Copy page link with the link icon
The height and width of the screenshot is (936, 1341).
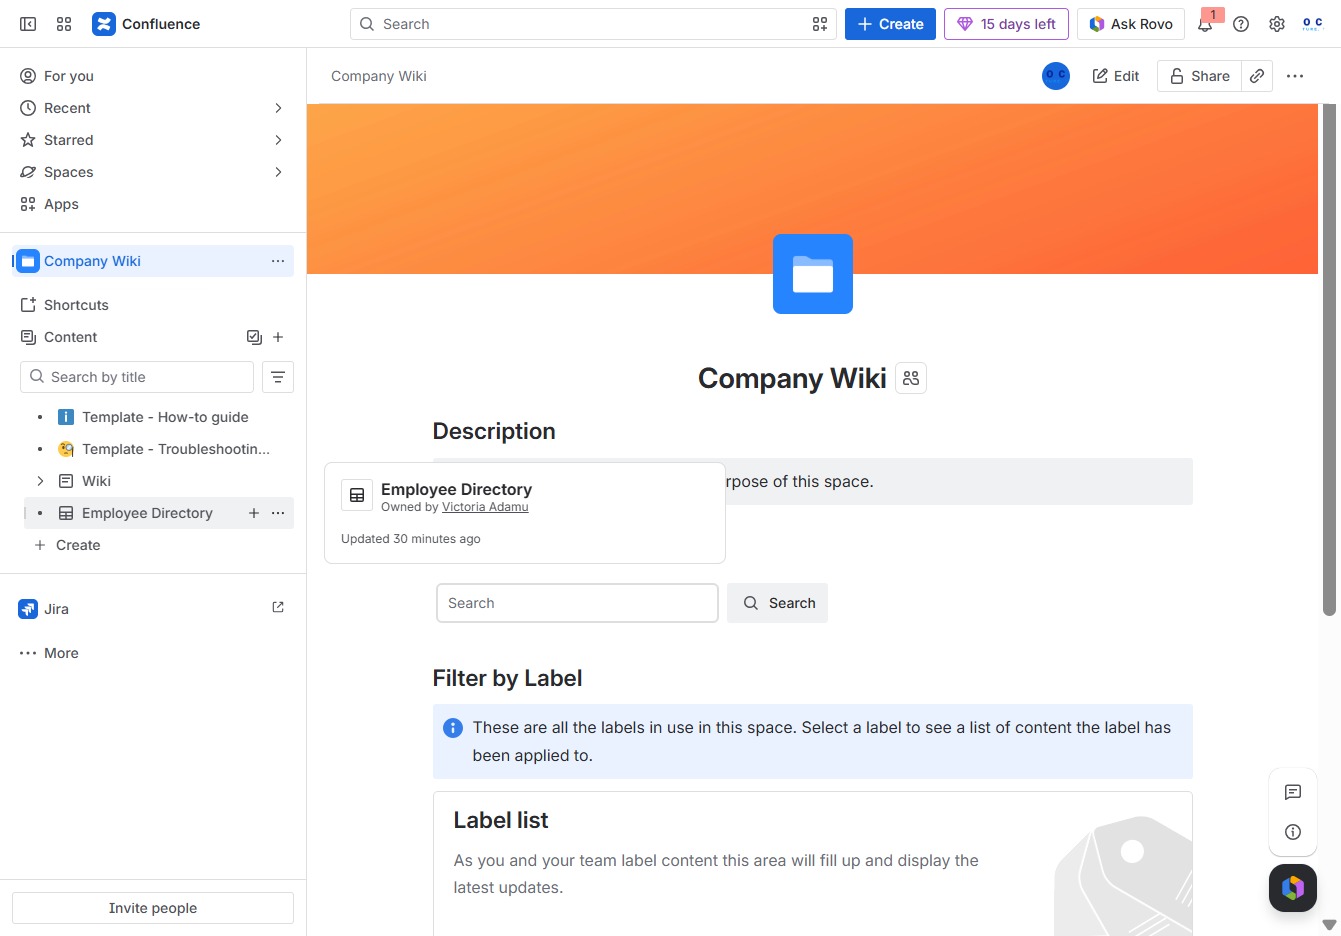tap(1257, 76)
